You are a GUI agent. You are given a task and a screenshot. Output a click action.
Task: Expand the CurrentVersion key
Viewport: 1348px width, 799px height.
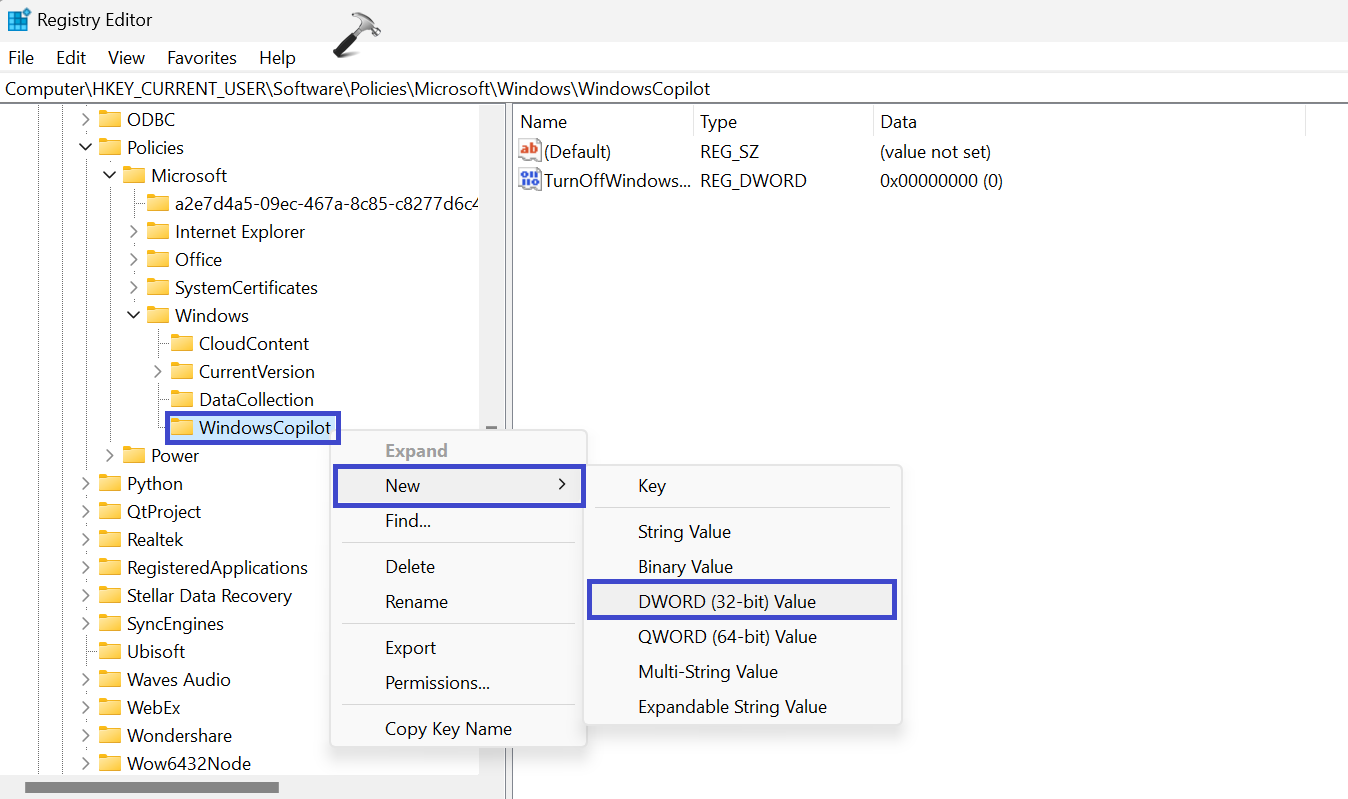click(x=158, y=372)
